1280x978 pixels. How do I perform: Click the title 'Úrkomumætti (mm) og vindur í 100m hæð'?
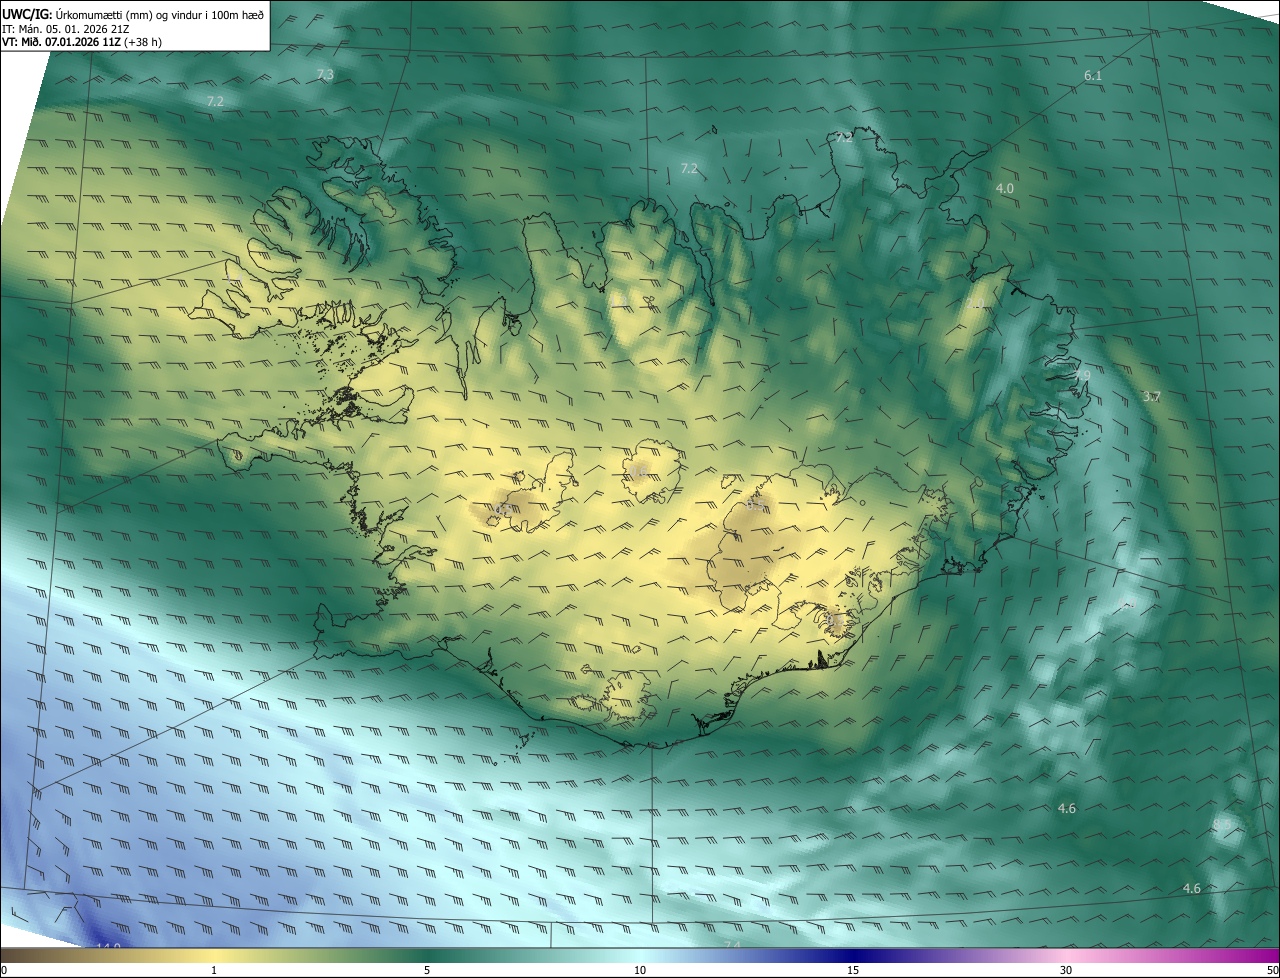159,14
